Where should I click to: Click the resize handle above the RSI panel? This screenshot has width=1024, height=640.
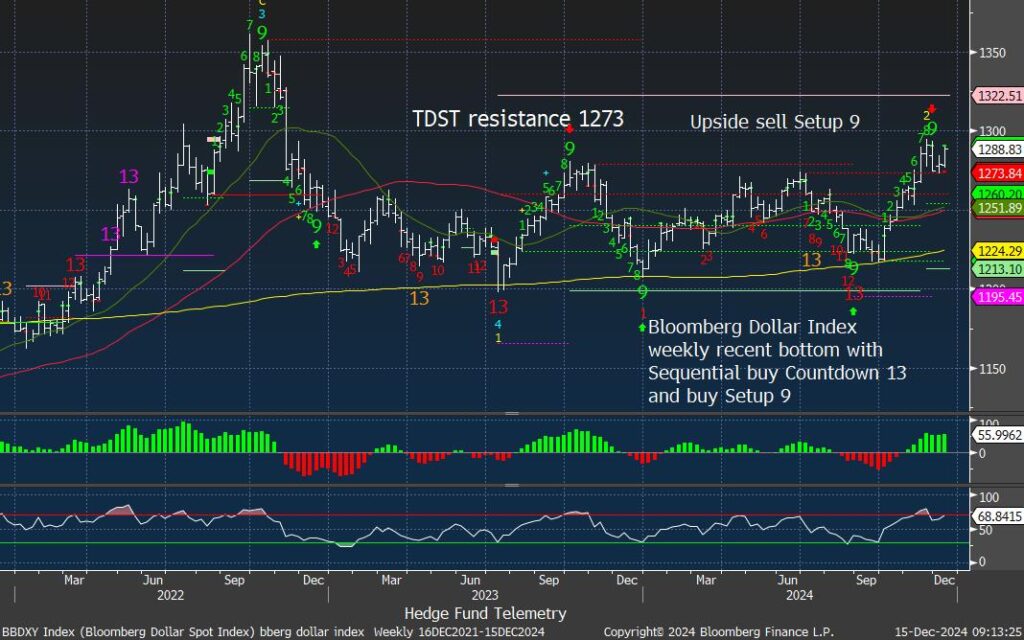coord(511,486)
